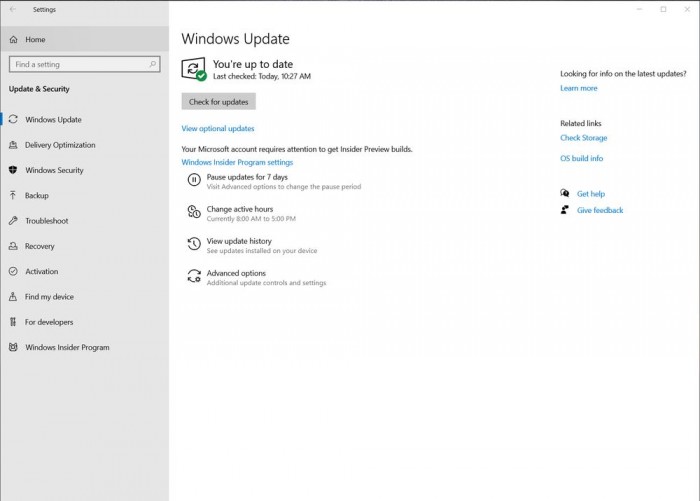Select Troubleshoot in the sidebar

click(x=84, y=221)
